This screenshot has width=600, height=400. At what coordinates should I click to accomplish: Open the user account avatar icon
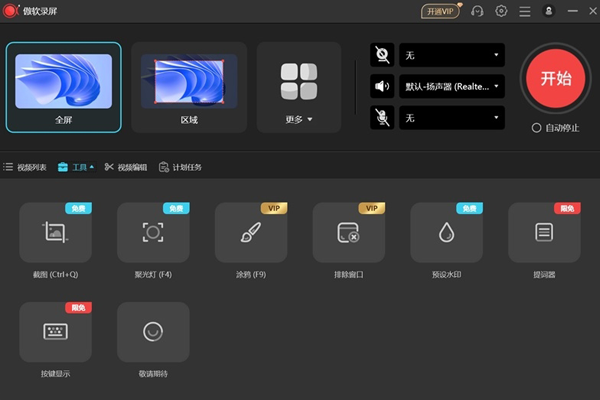click(x=548, y=11)
